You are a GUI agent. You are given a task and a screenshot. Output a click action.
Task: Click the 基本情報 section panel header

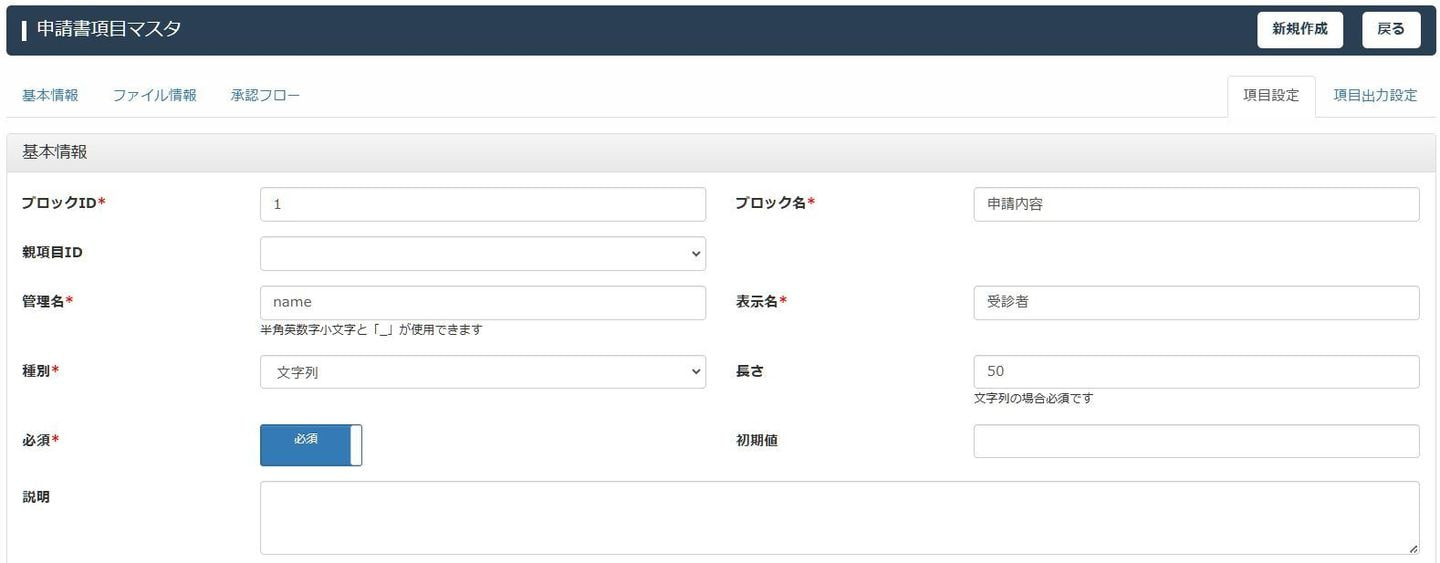(x=720, y=153)
